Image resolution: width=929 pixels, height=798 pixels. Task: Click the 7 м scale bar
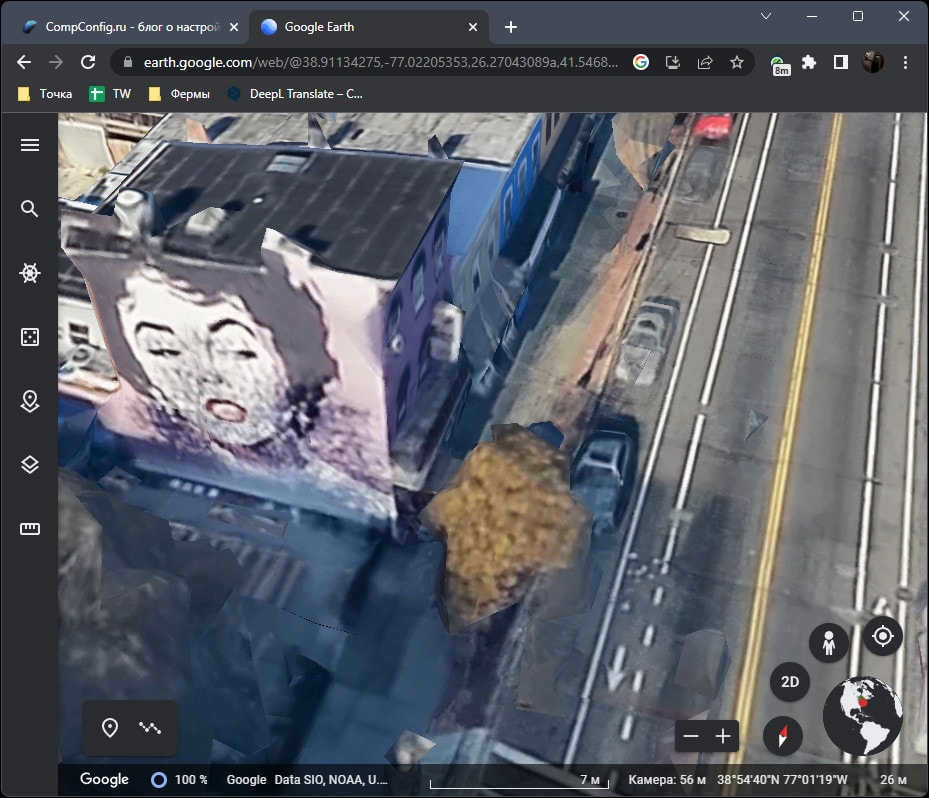click(520, 781)
